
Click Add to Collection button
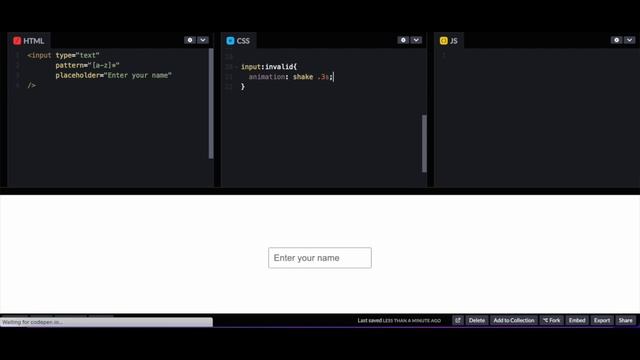514,320
